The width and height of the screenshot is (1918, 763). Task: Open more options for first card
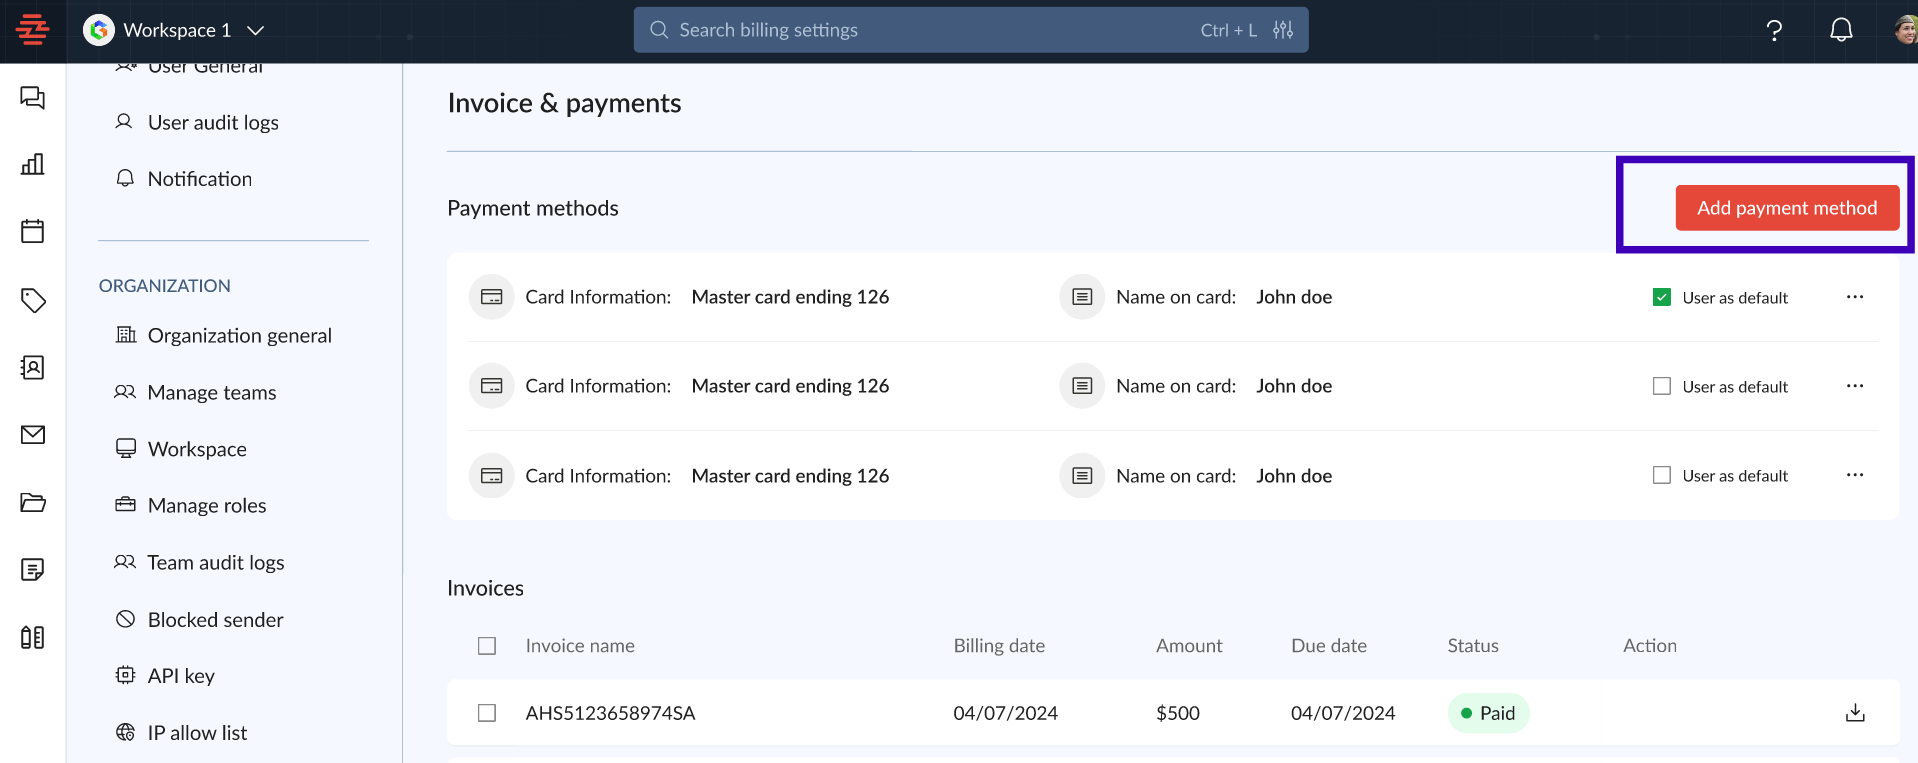pos(1855,297)
